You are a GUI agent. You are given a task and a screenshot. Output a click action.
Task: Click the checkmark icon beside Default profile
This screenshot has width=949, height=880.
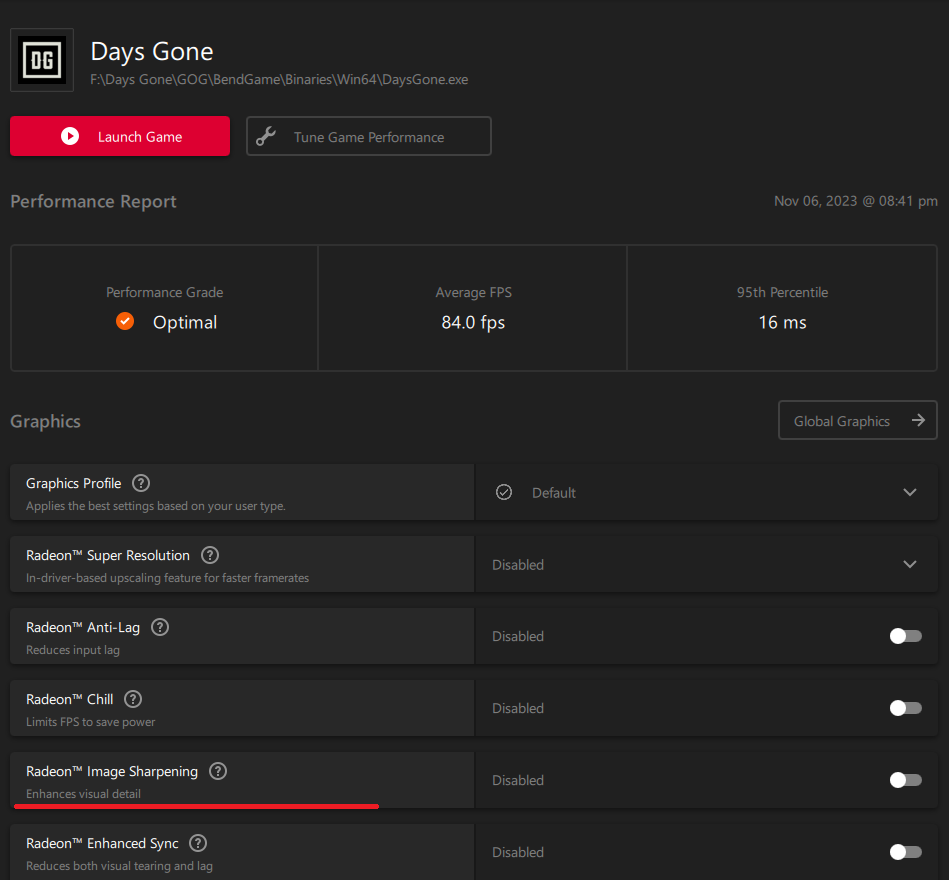[x=504, y=492]
